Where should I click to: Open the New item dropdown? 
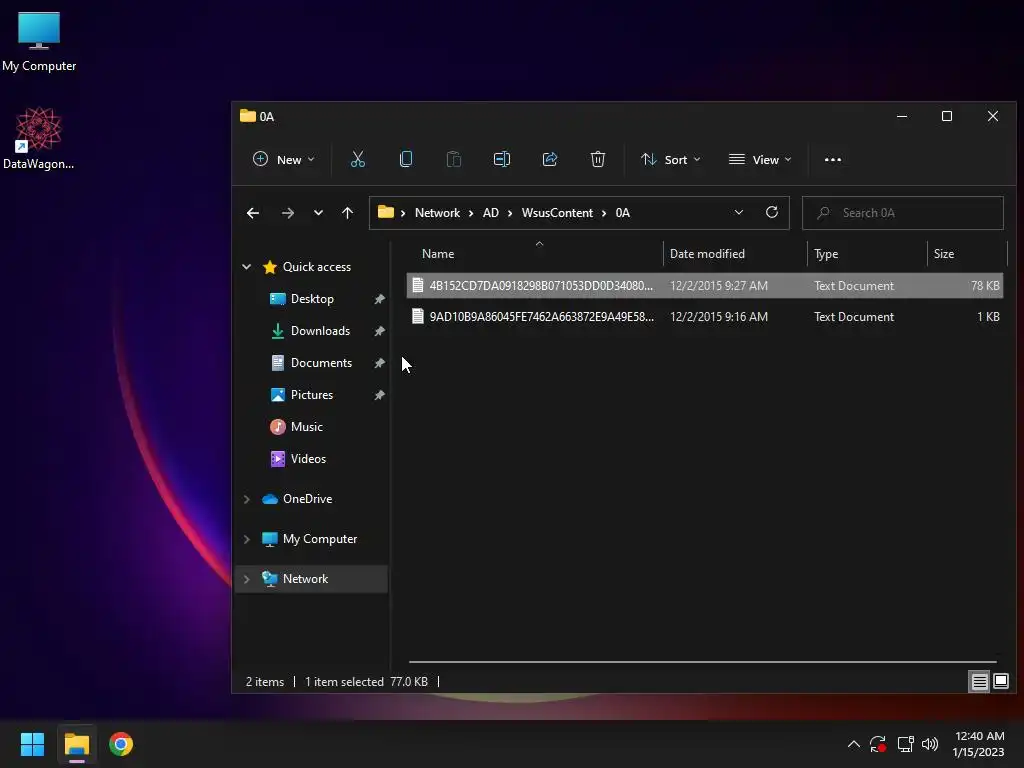(284, 159)
